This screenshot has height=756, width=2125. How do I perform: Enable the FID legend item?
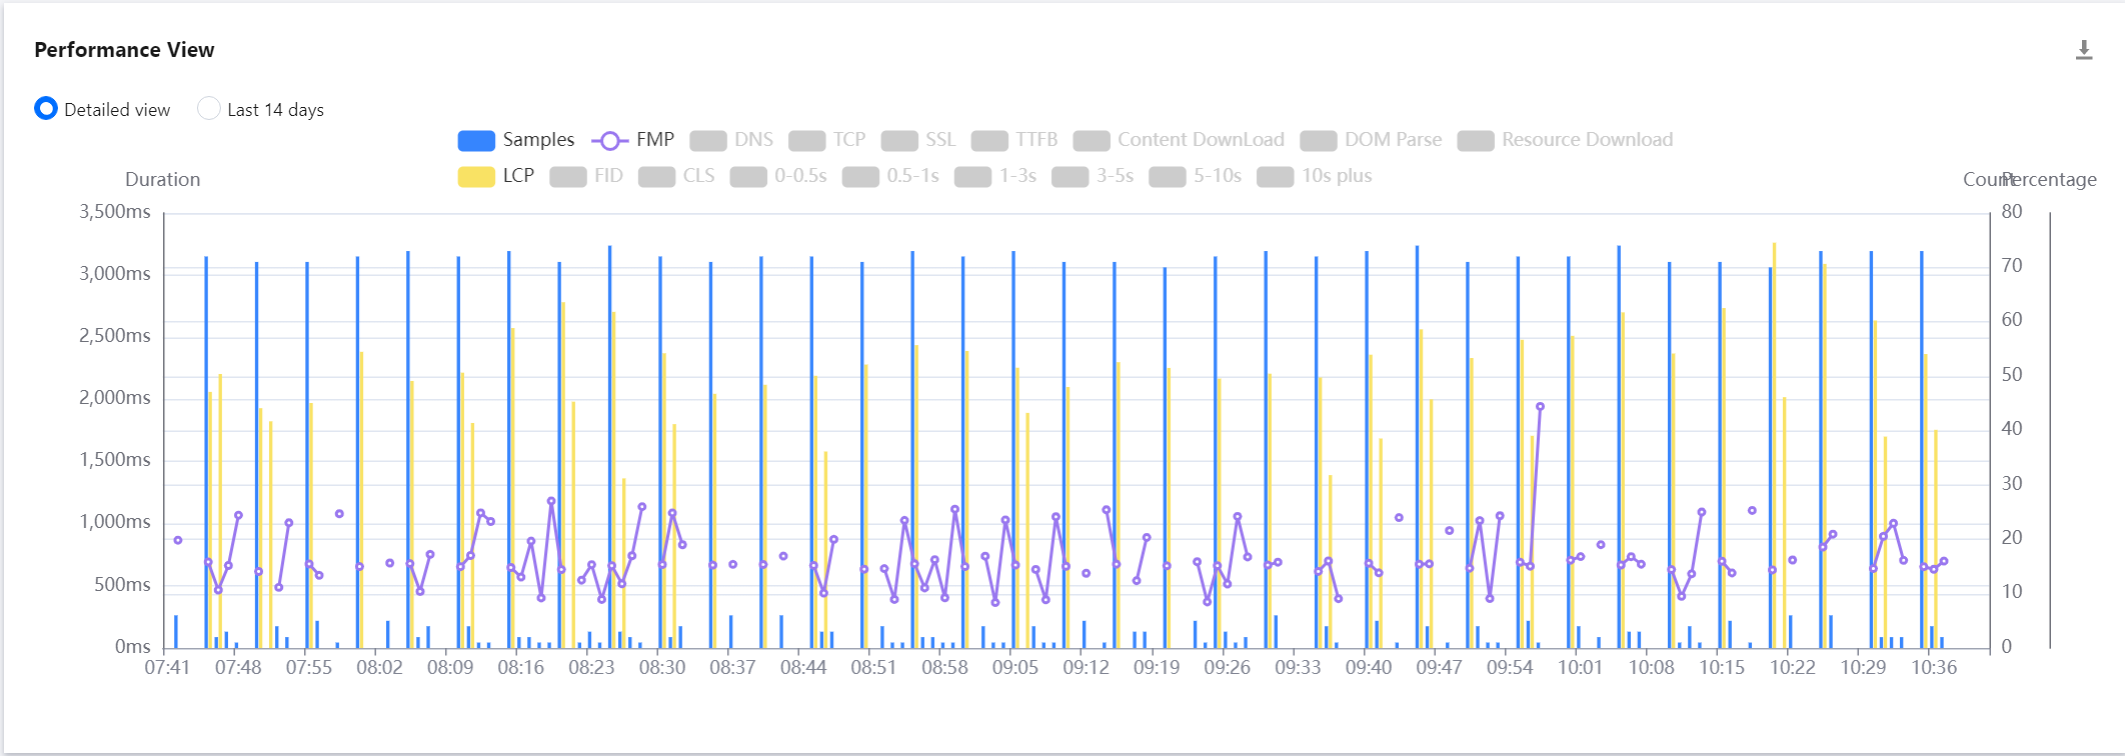586,176
